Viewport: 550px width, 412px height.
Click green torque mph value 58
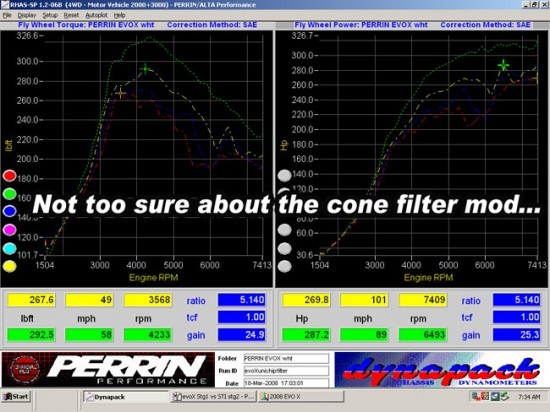click(89, 335)
